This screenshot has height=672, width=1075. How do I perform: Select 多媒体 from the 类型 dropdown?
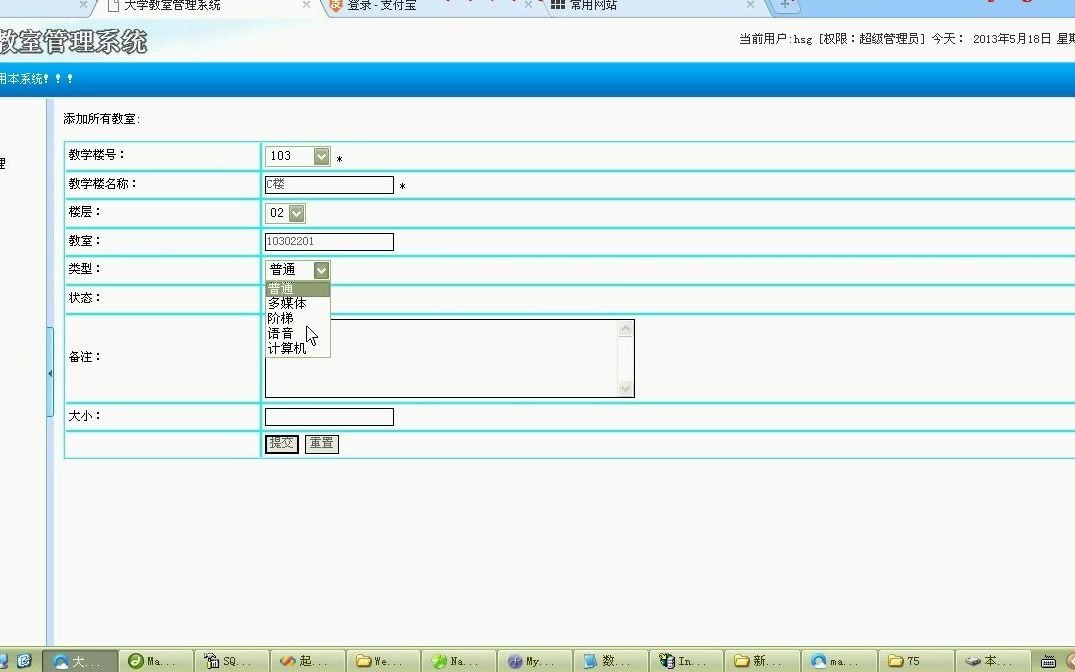click(287, 302)
